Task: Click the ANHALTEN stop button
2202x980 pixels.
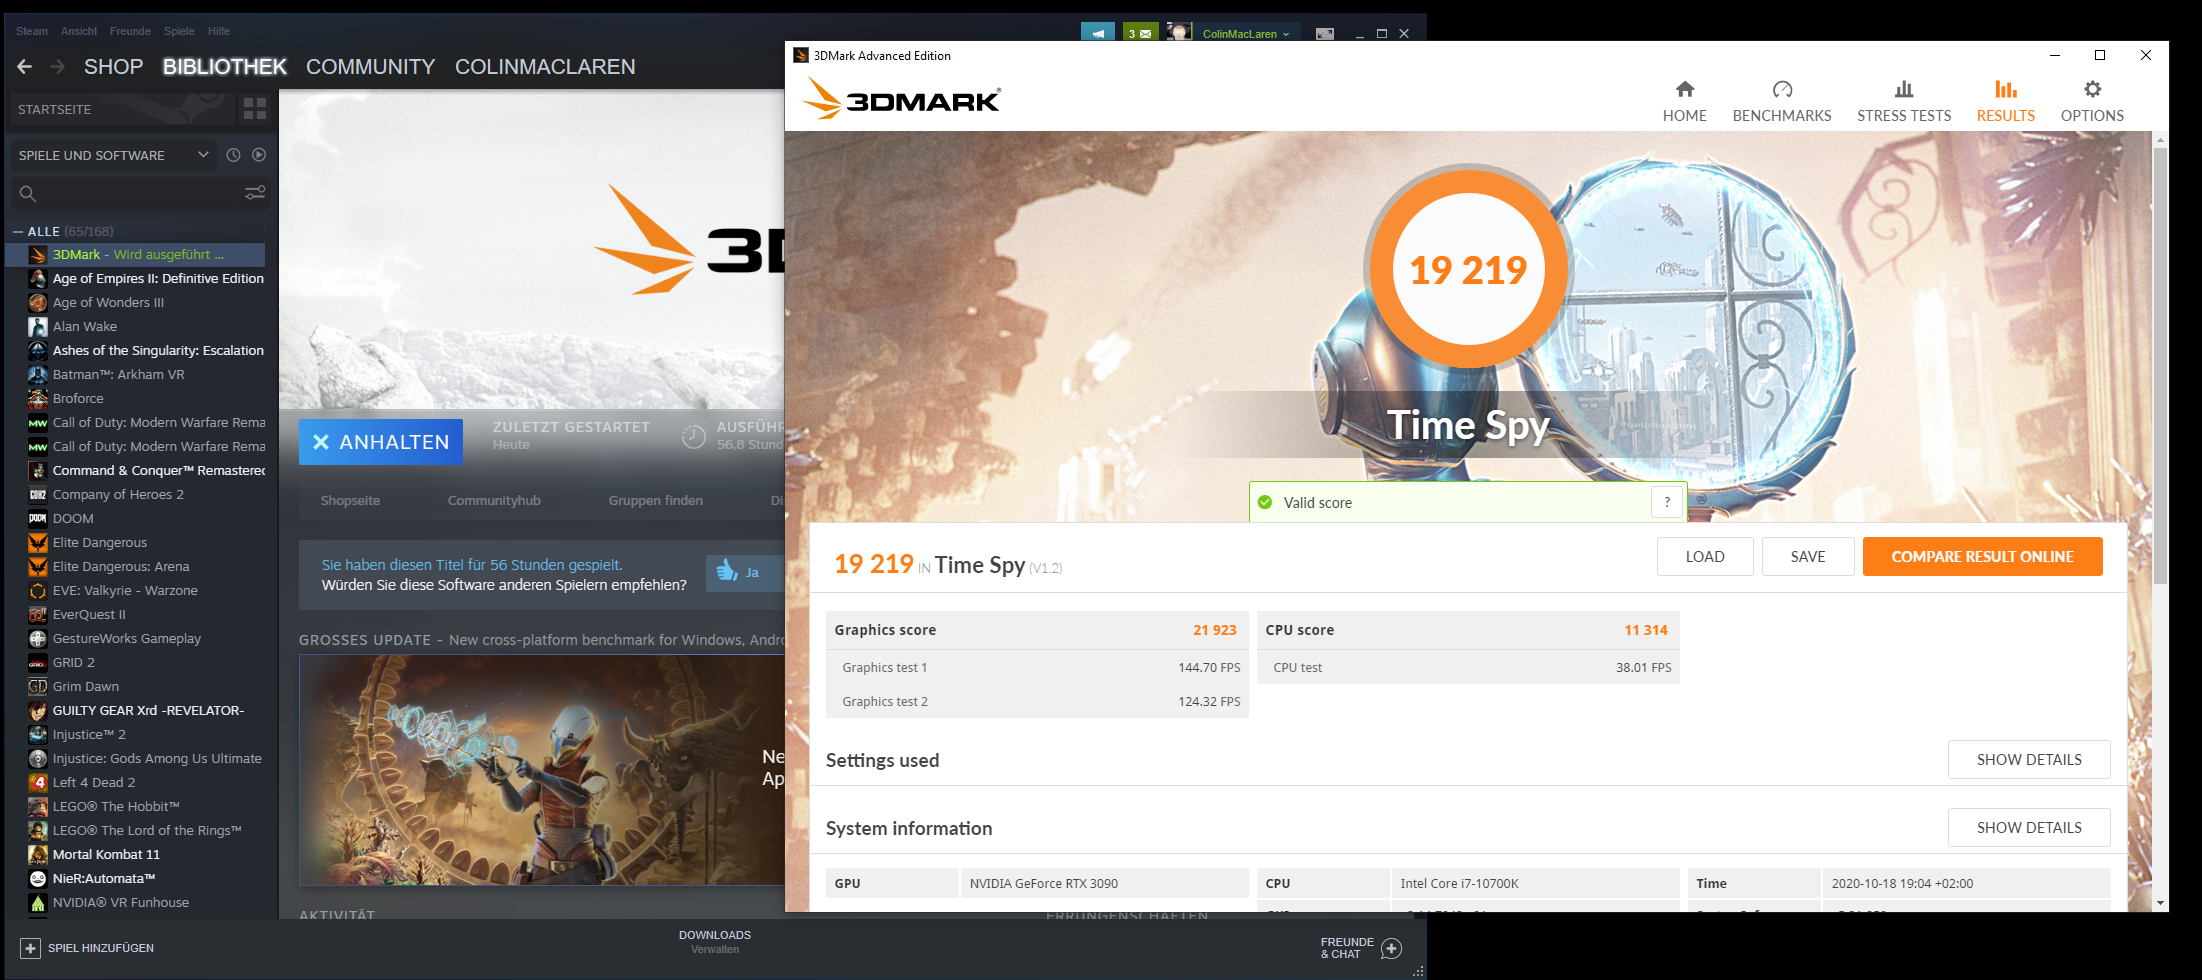Action: (381, 442)
